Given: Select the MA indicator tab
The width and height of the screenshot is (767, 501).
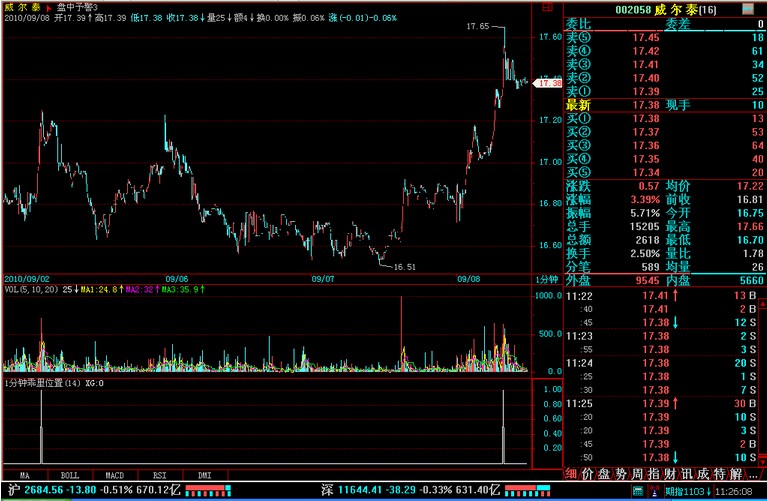Looking at the screenshot, I should [24, 474].
